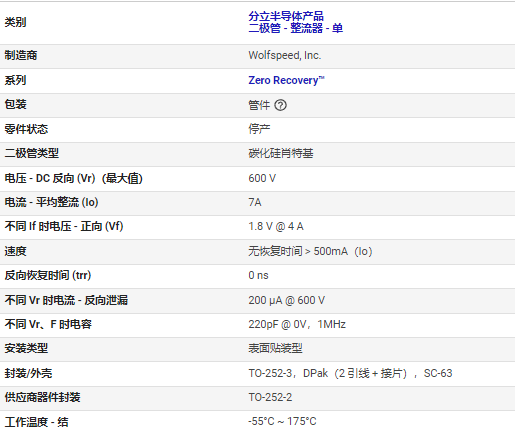
Task: Click the 1.8 V @ 4 A forward voltage
Action: click(276, 227)
